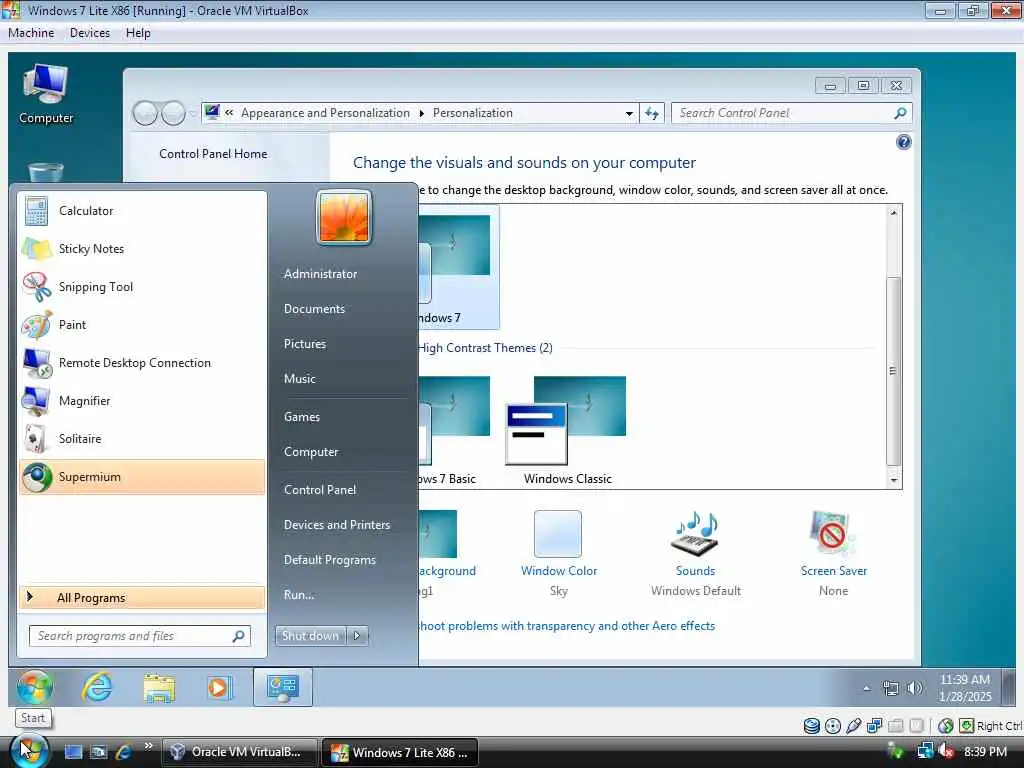Screen dimensions: 1024x768
Task: Click the Window Color Sky swatch
Action: click(x=558, y=534)
